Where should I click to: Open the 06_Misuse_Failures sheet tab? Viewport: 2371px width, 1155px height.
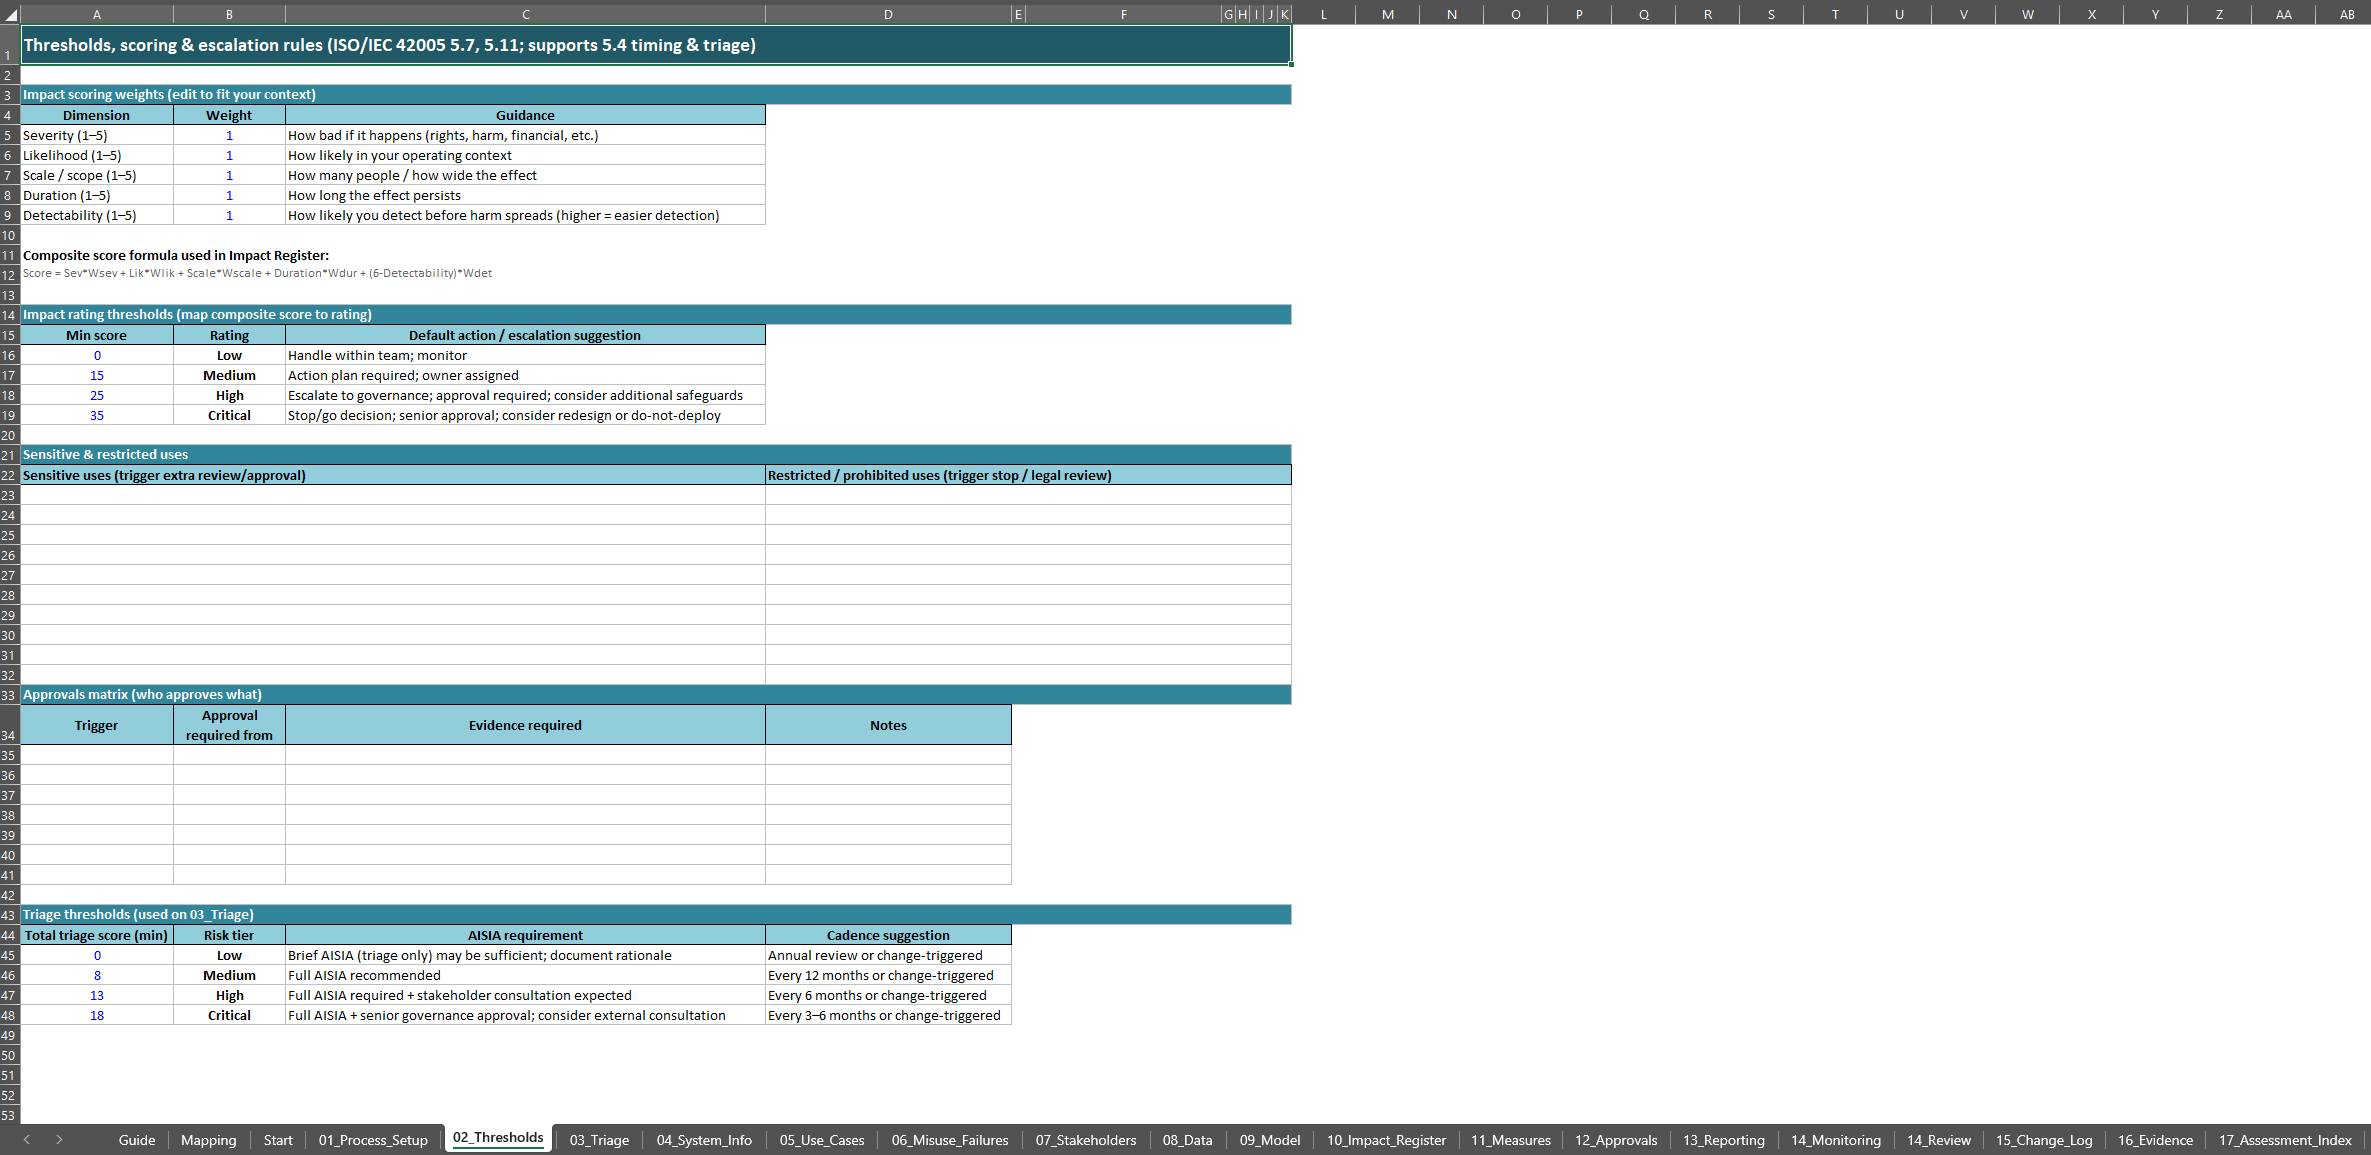tap(950, 1140)
